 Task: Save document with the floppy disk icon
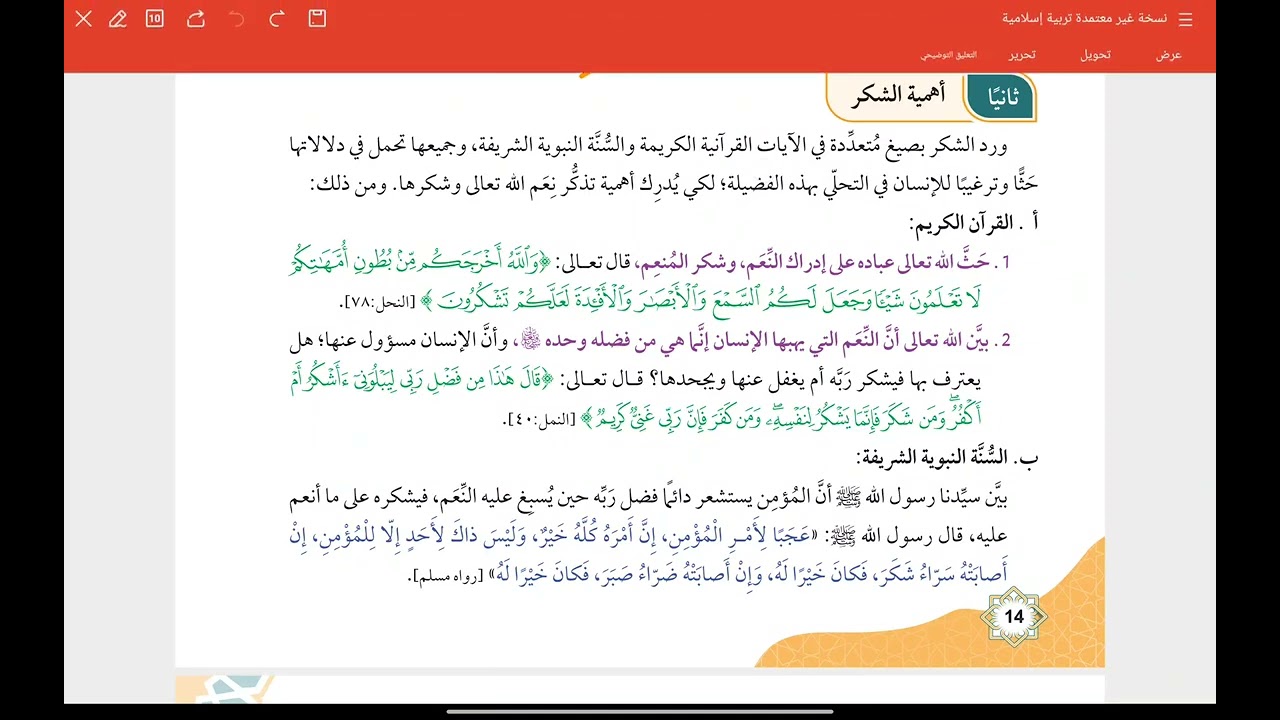[317, 18]
